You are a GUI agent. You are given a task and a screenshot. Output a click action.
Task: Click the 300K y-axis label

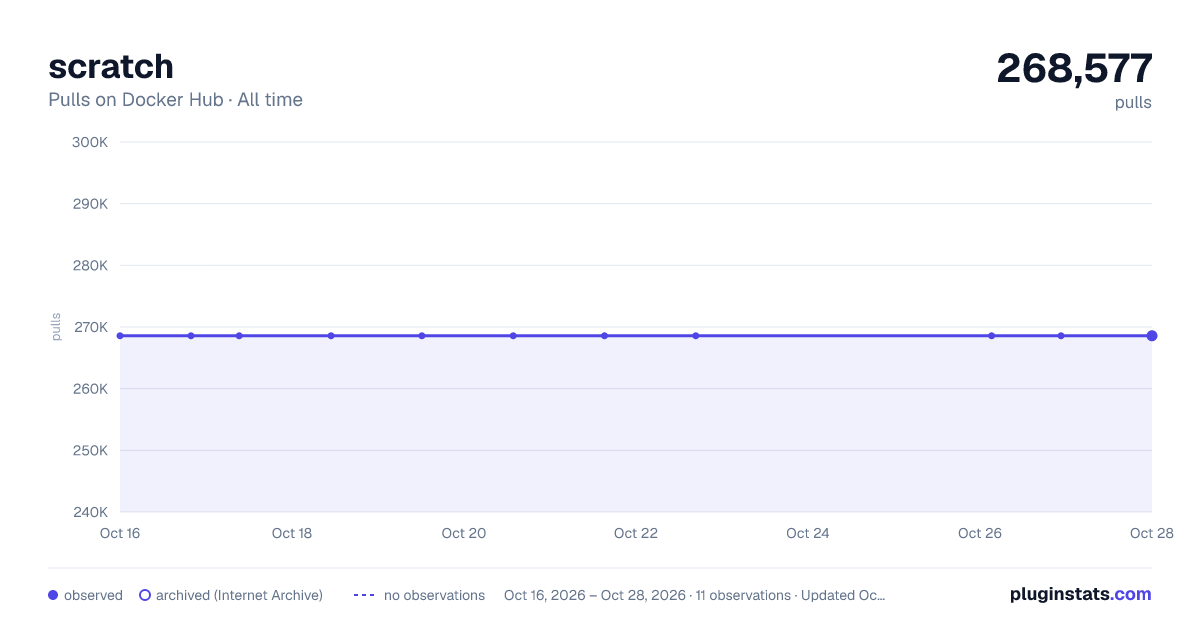click(x=90, y=142)
